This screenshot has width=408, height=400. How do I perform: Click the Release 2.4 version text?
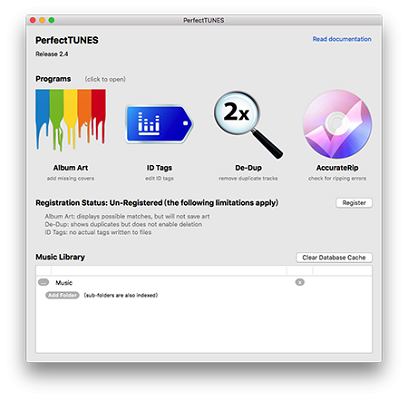pyautogui.click(x=52, y=54)
